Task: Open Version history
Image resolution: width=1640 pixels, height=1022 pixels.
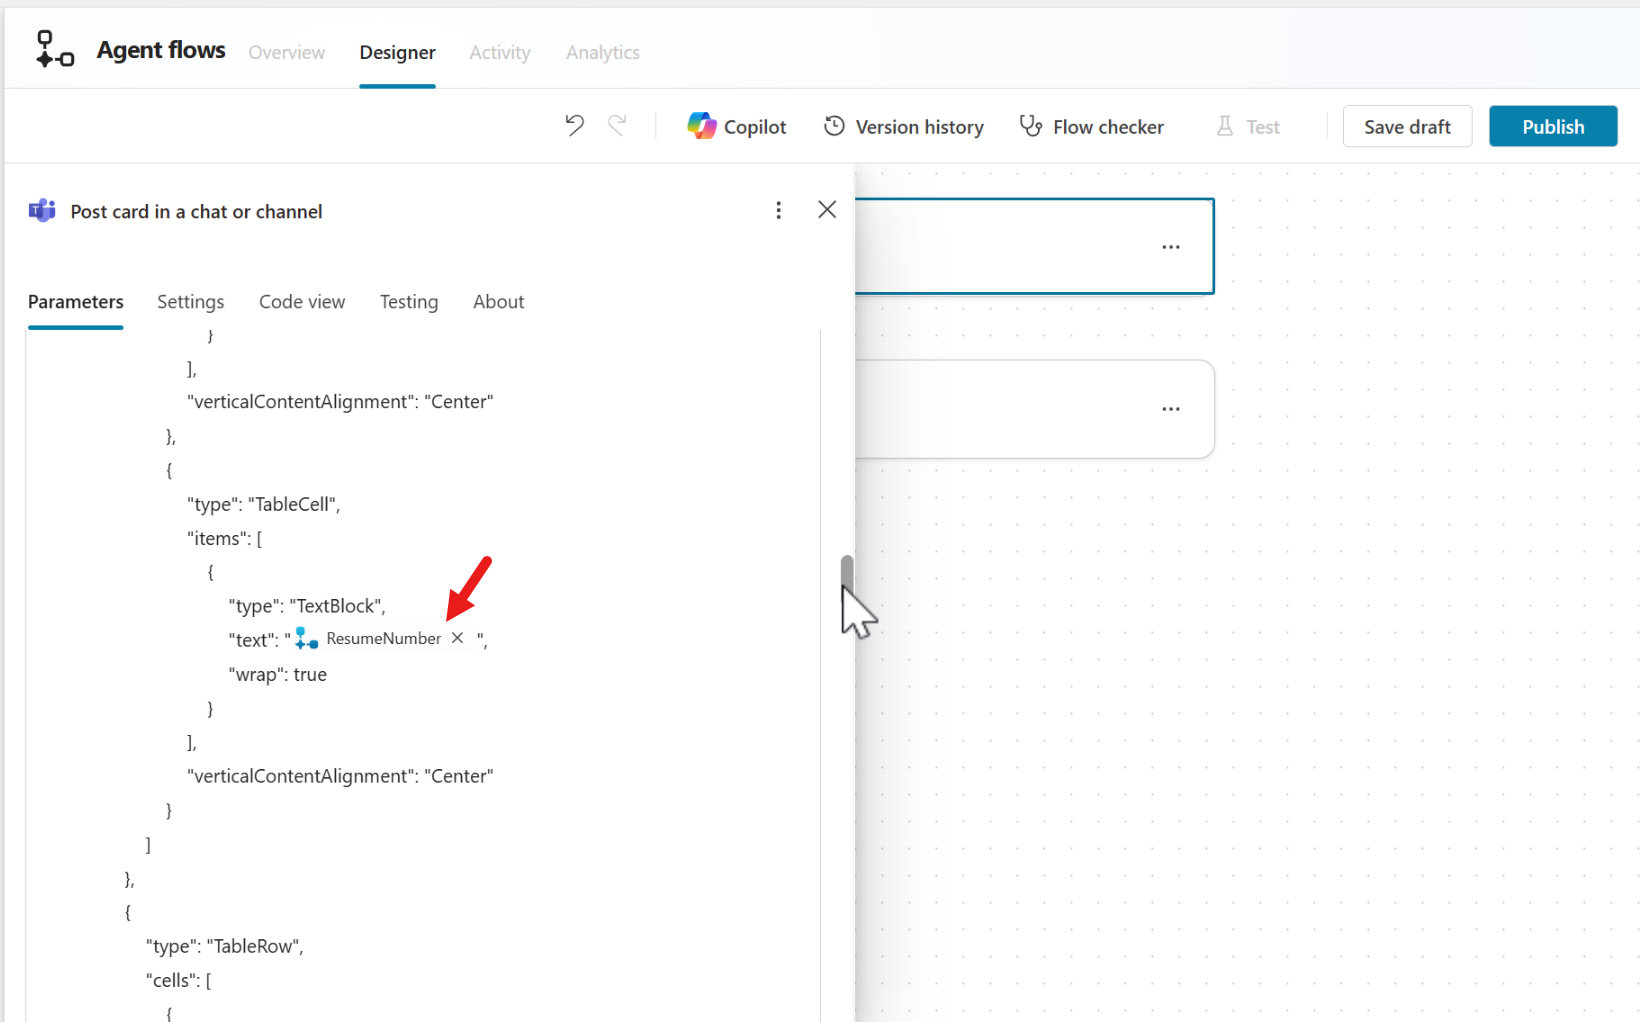Action: [903, 127]
